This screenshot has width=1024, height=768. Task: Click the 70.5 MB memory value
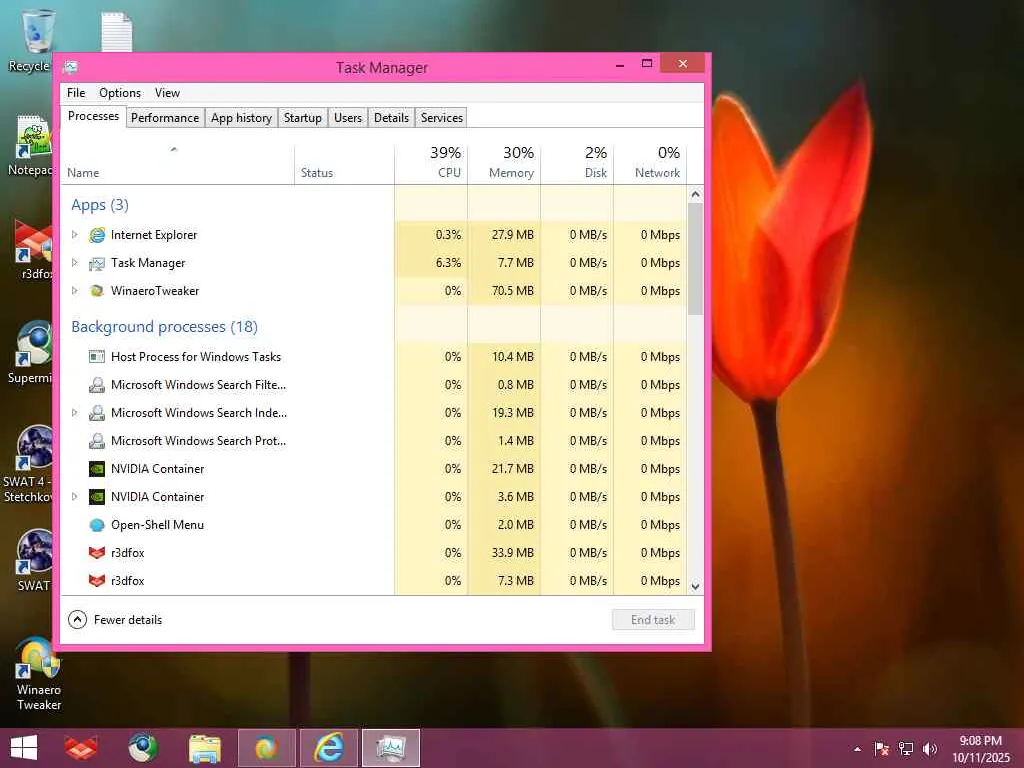[513, 291]
